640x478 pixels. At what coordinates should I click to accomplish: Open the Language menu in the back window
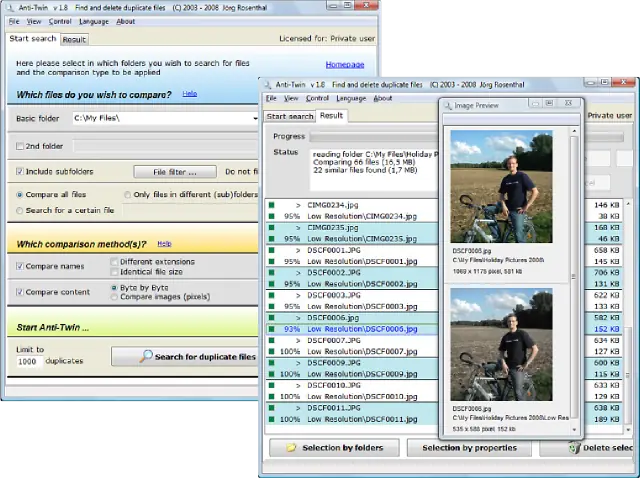pos(93,21)
